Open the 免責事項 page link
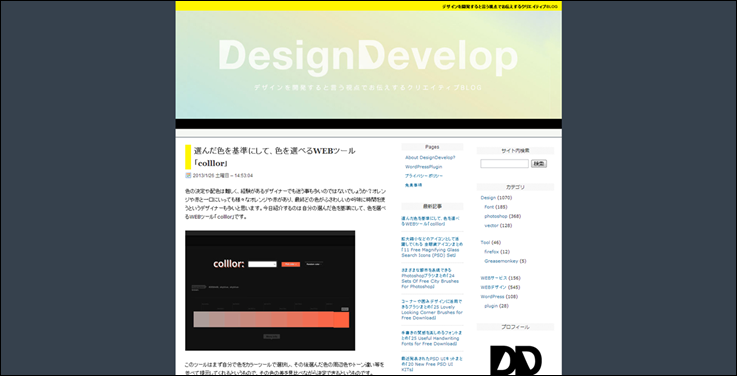This screenshot has height=376, width=737. [414, 185]
